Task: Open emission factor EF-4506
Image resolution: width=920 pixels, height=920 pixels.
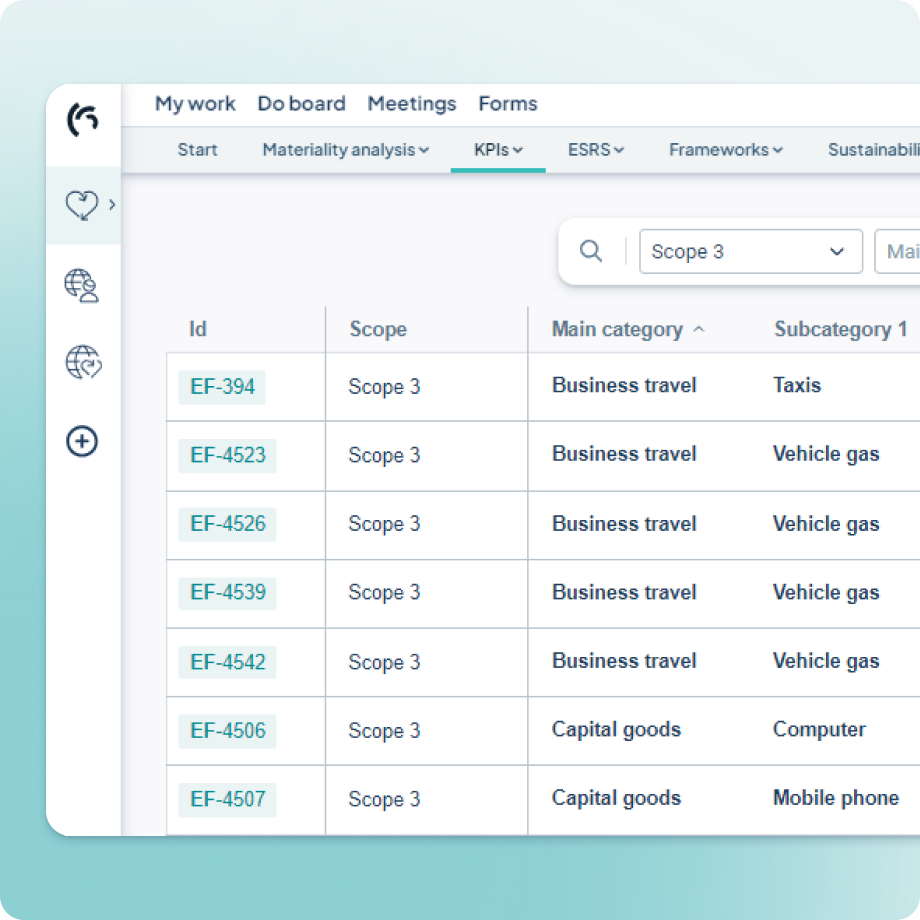Action: 227,731
